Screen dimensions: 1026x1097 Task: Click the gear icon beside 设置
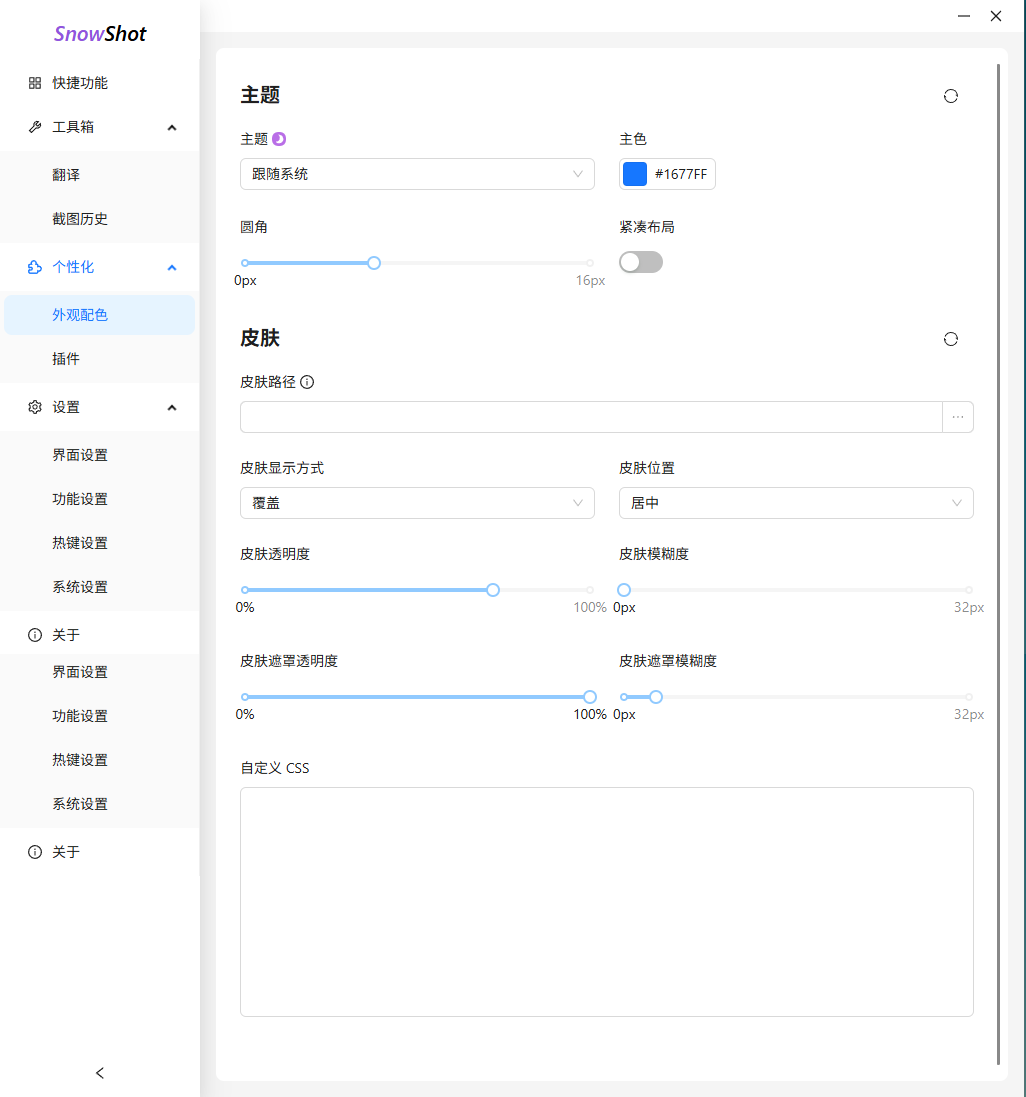(35, 407)
